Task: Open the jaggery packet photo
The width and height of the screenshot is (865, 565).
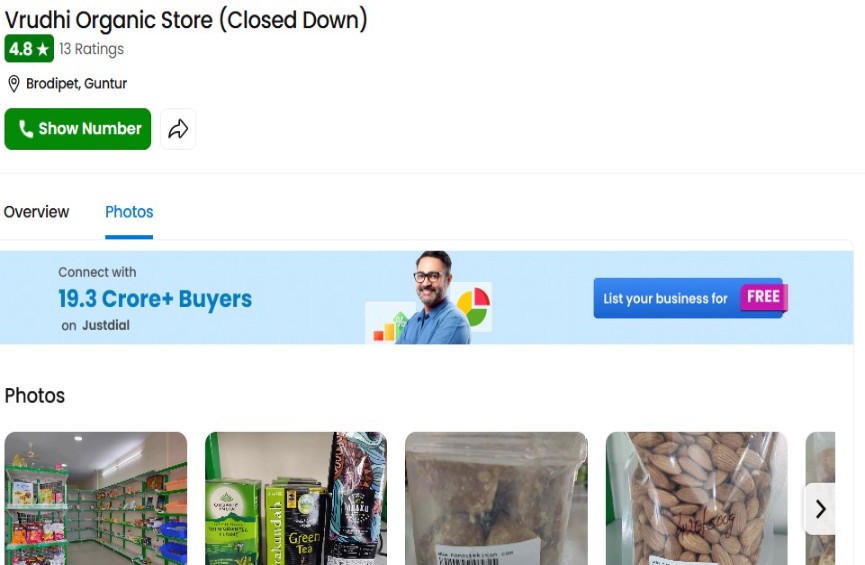Action: coord(496,498)
